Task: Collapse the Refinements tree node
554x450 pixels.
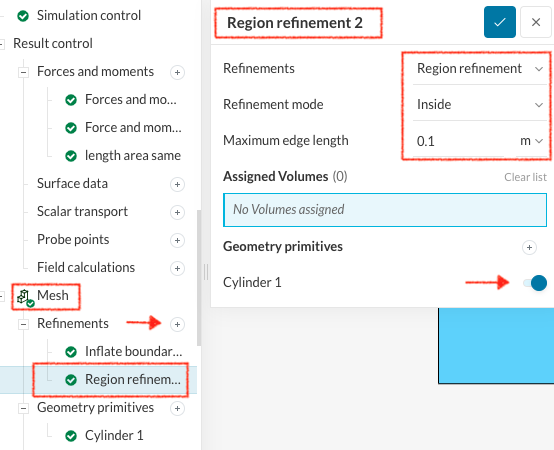Action: (x=23, y=324)
